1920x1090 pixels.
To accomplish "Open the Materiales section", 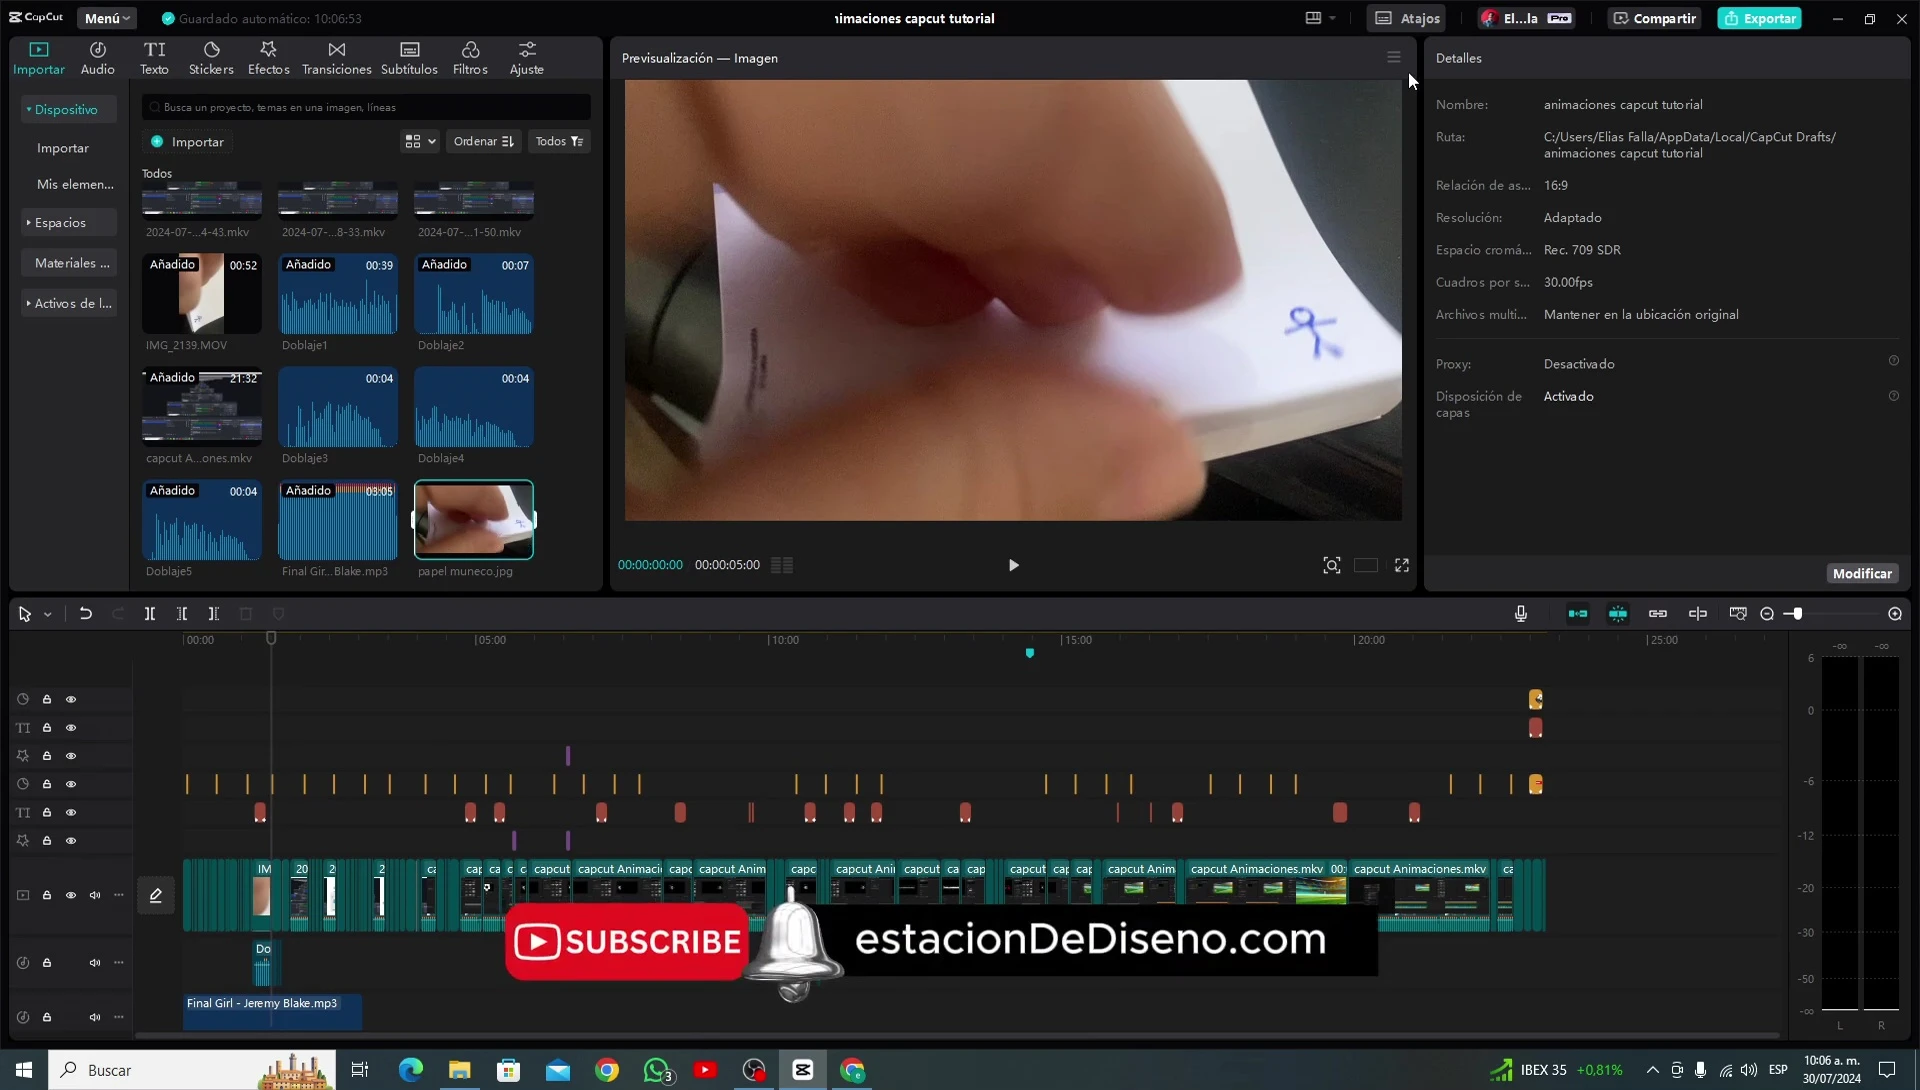I will [68, 263].
